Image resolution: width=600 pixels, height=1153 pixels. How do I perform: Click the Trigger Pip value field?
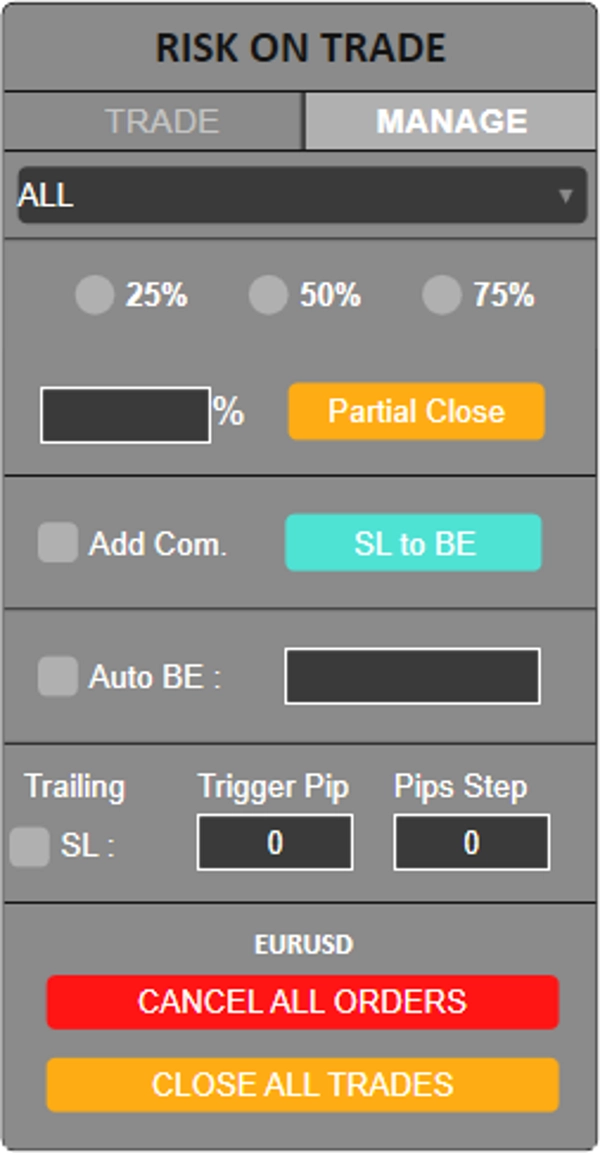[x=275, y=843]
